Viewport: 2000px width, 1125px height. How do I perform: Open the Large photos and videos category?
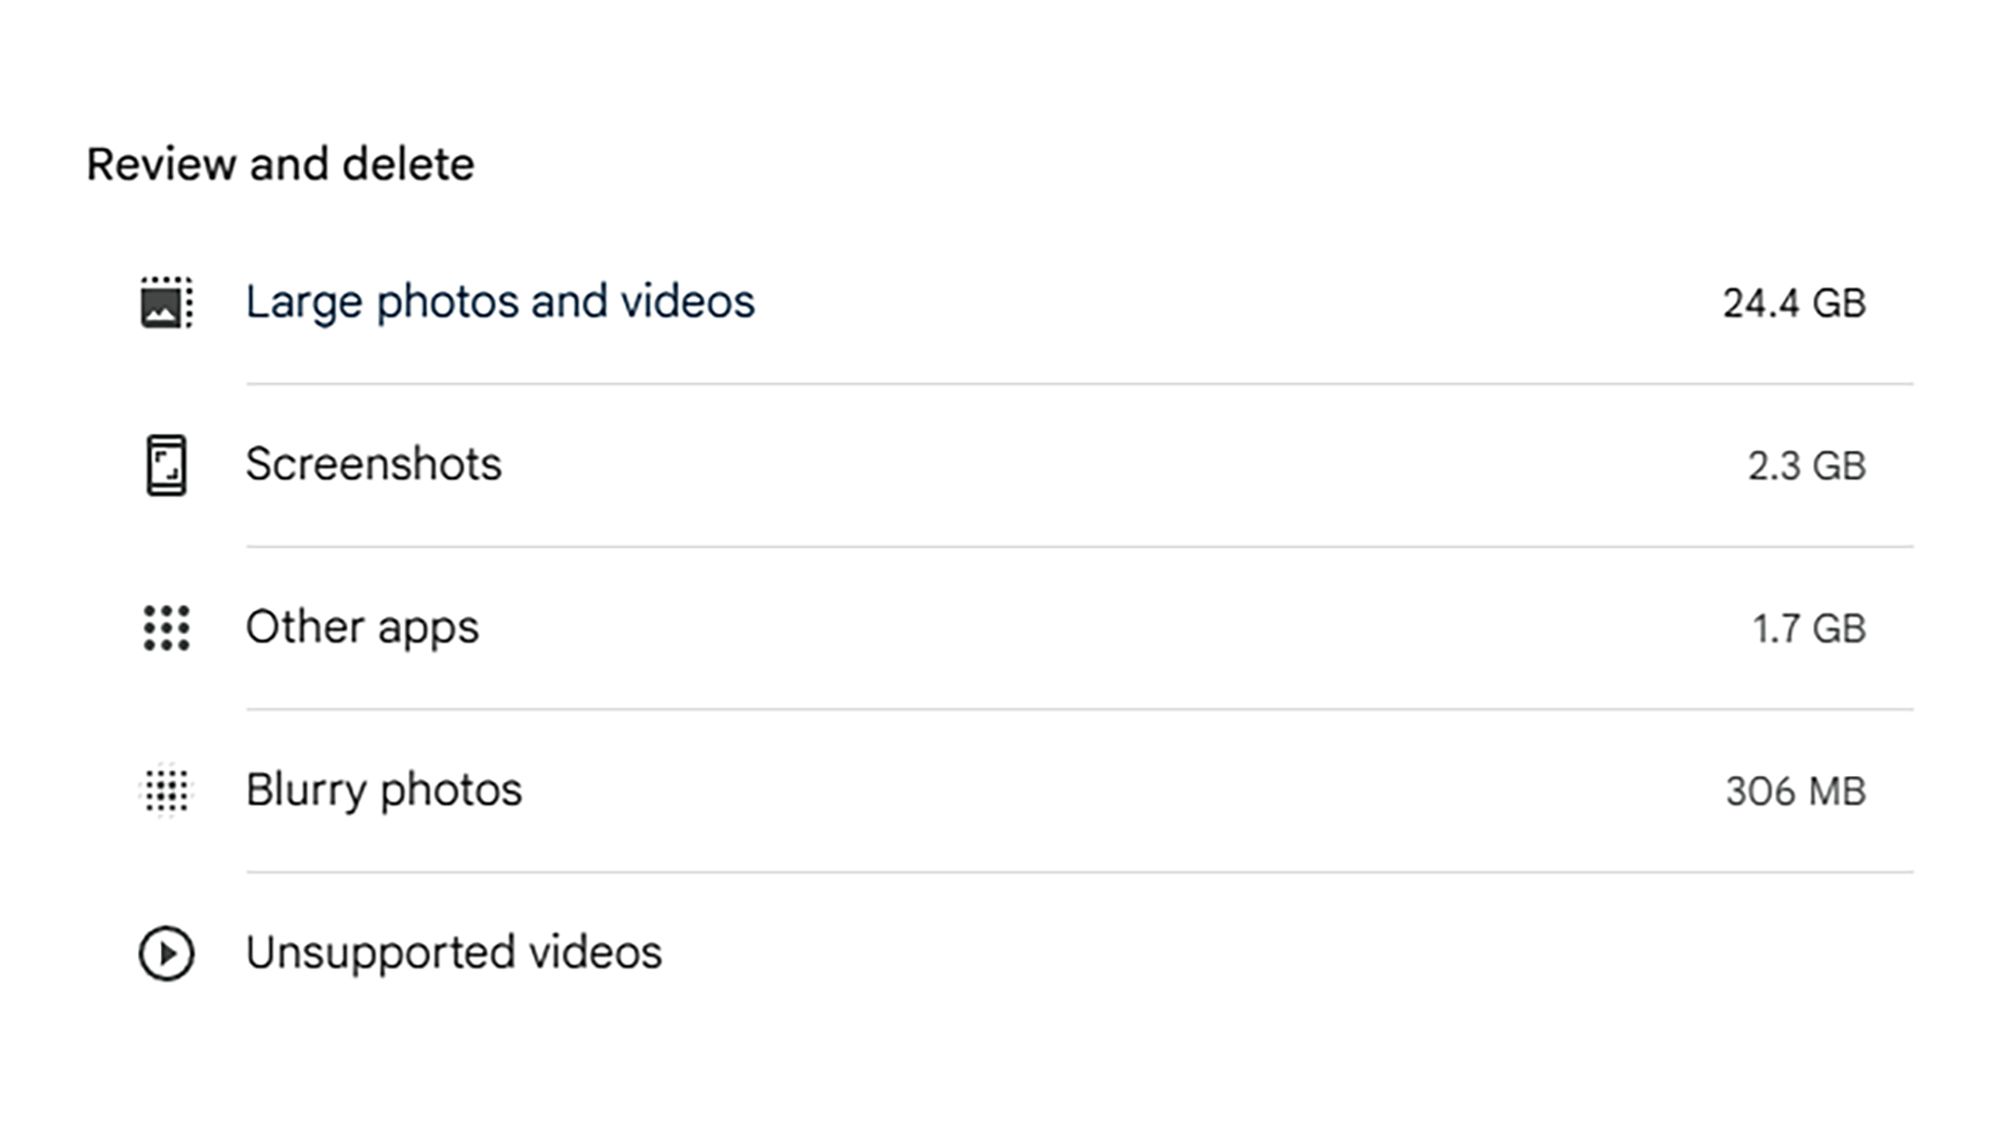(500, 301)
